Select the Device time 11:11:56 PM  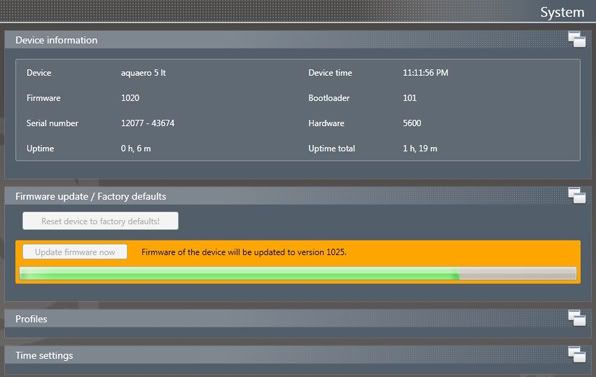coord(425,73)
